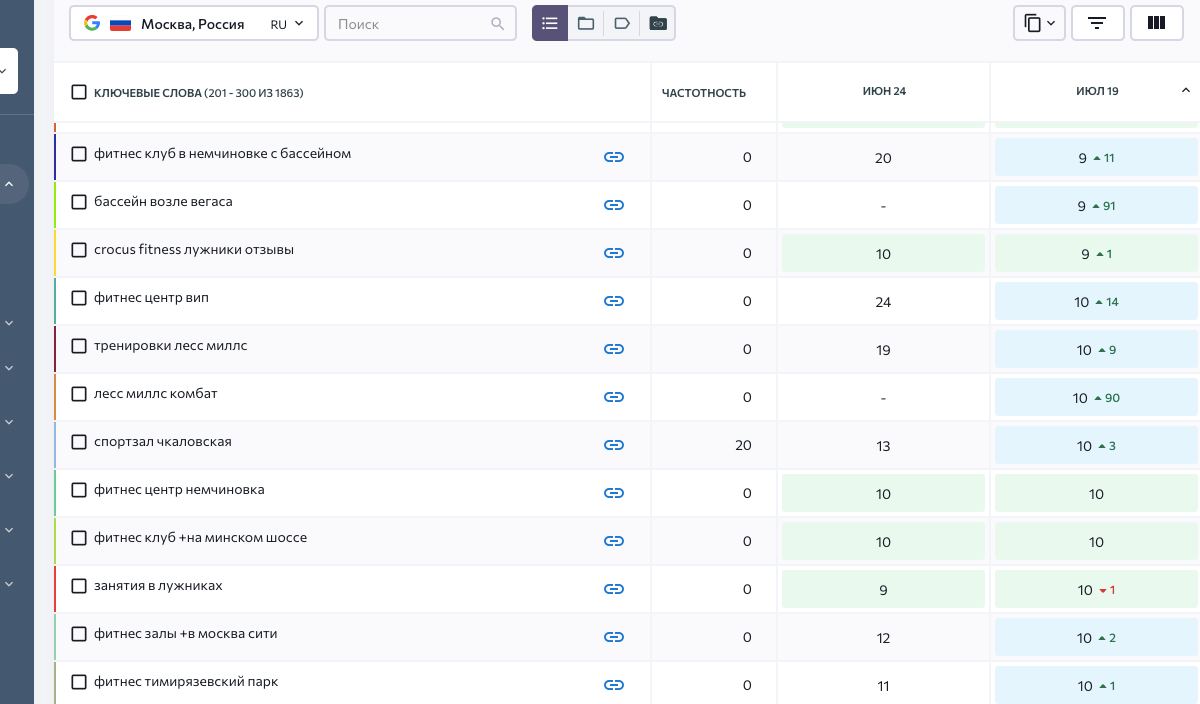Open link icon for фитнес центр немчиновка
1200x704 pixels.
pyautogui.click(x=614, y=493)
